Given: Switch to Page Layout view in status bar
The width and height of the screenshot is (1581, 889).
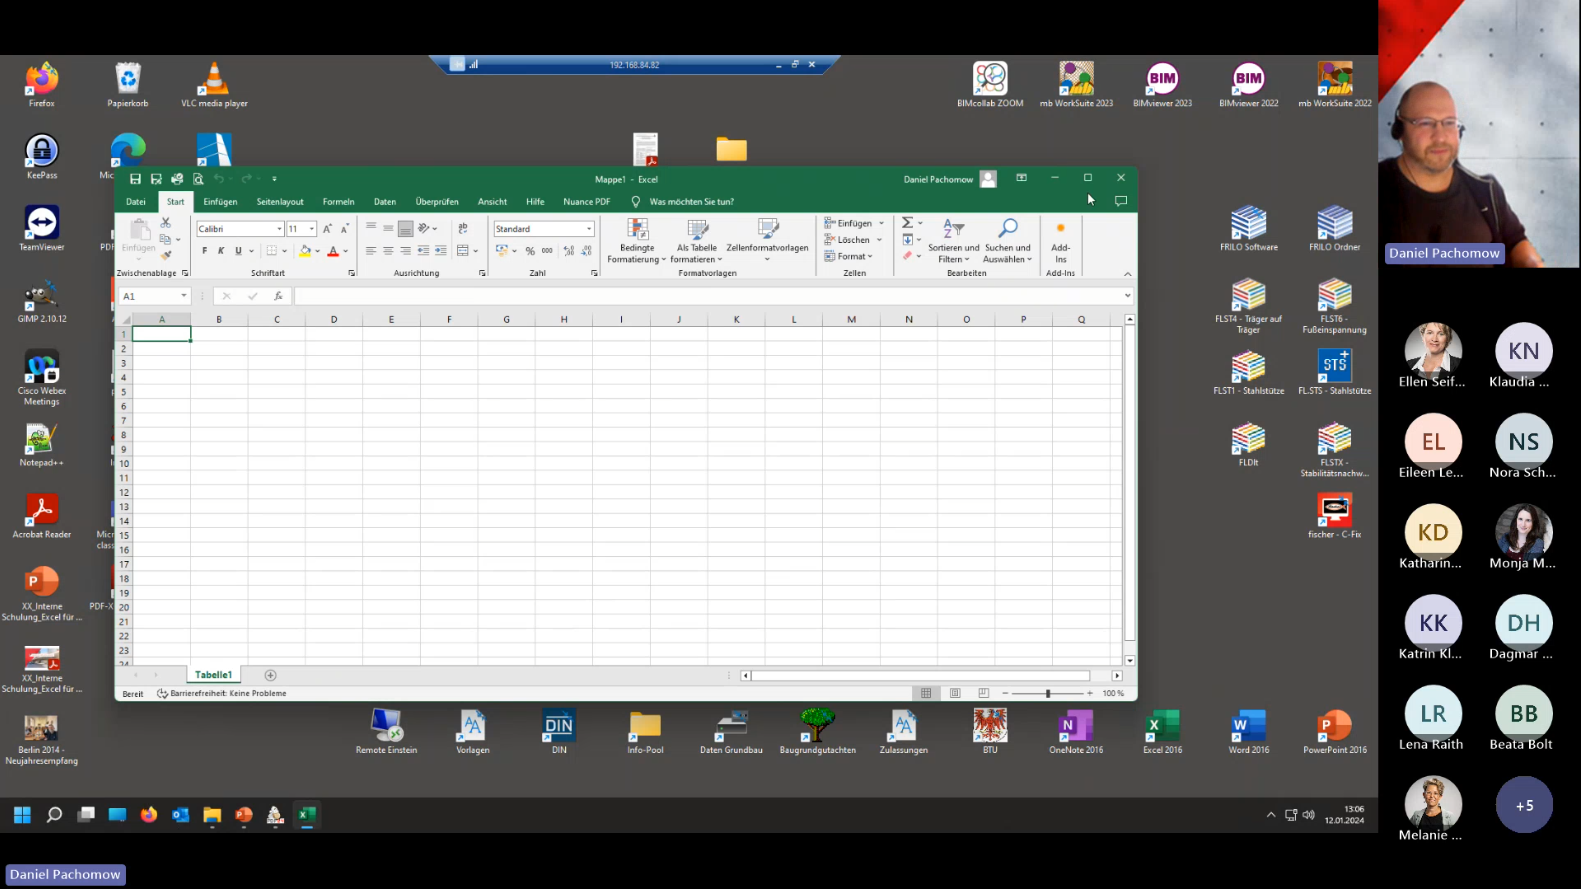Looking at the screenshot, I should point(955,693).
